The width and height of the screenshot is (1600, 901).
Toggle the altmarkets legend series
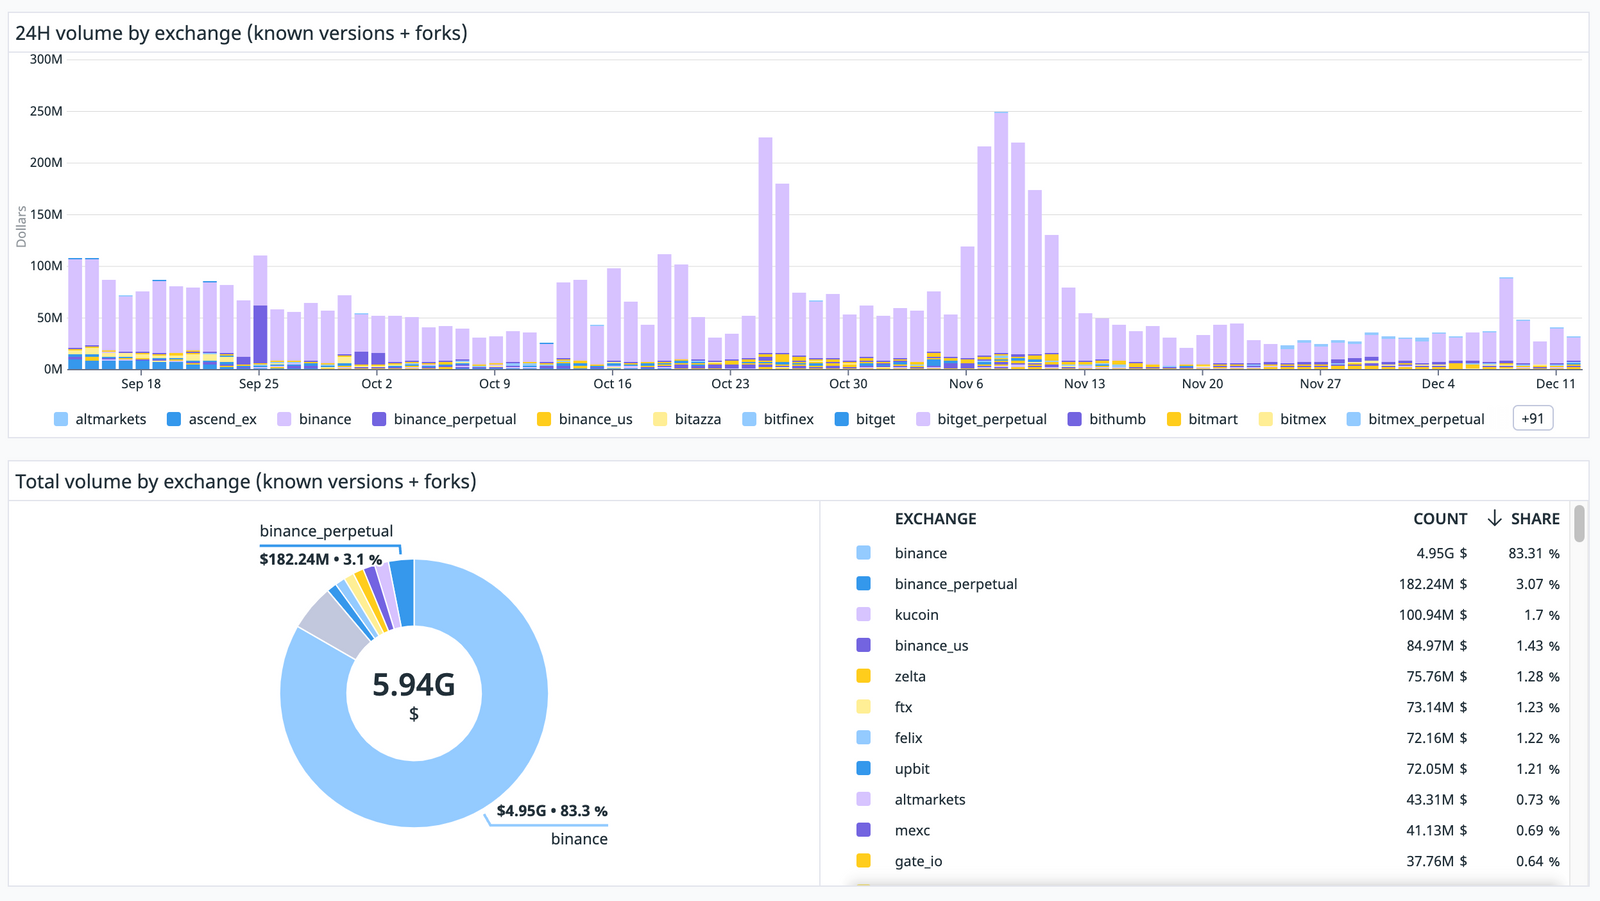(100, 419)
